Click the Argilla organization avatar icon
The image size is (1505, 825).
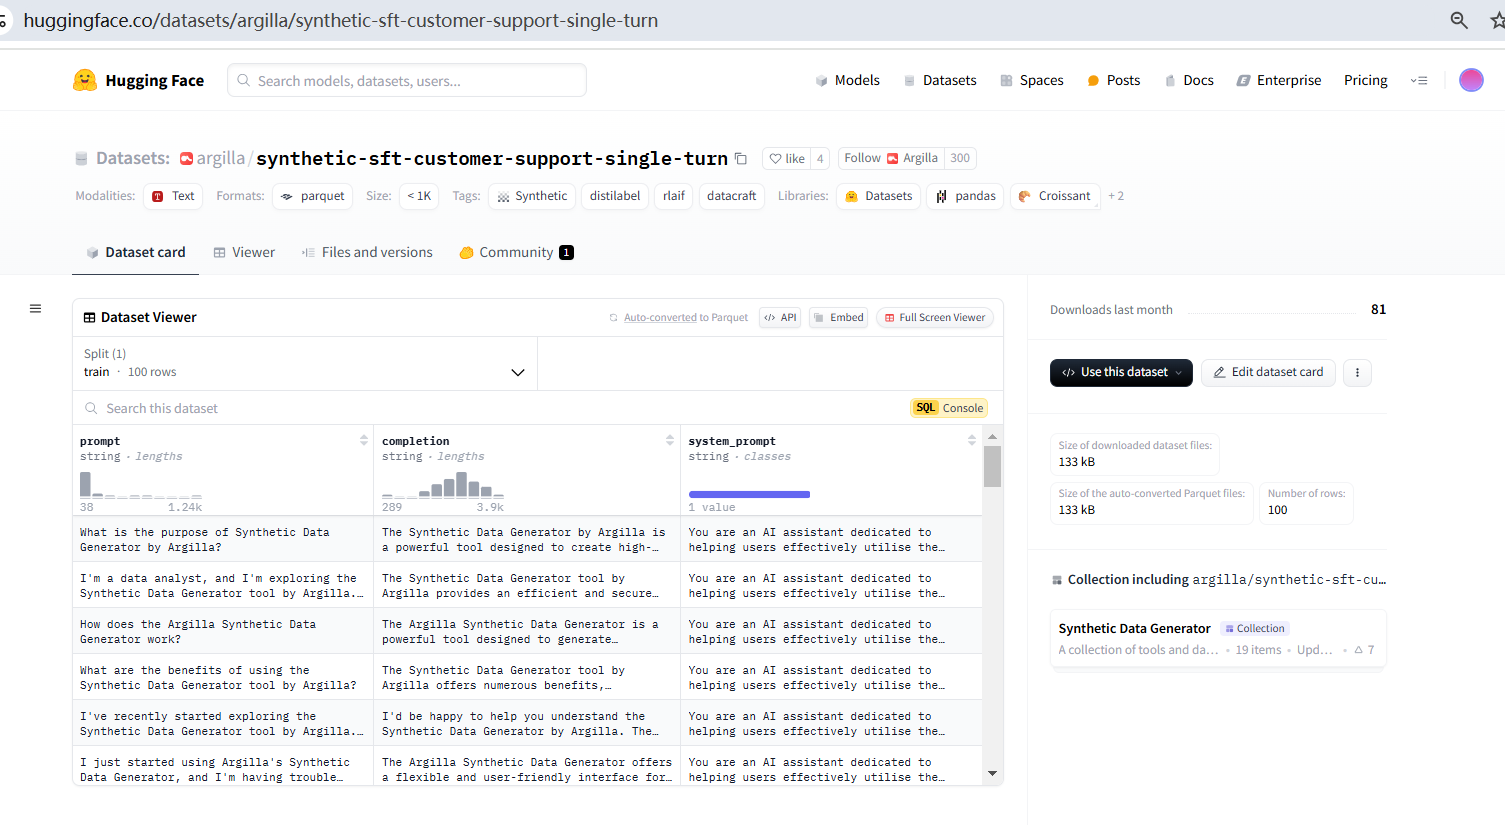point(186,158)
